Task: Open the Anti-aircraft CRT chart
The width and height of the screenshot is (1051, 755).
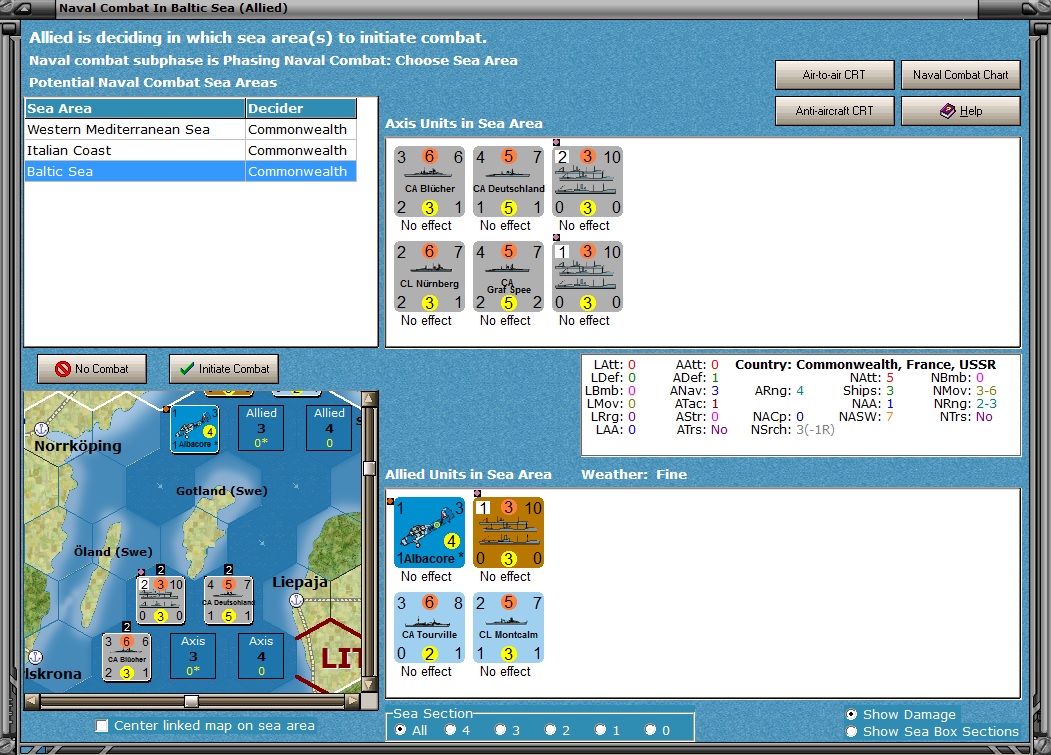Action: 834,111
